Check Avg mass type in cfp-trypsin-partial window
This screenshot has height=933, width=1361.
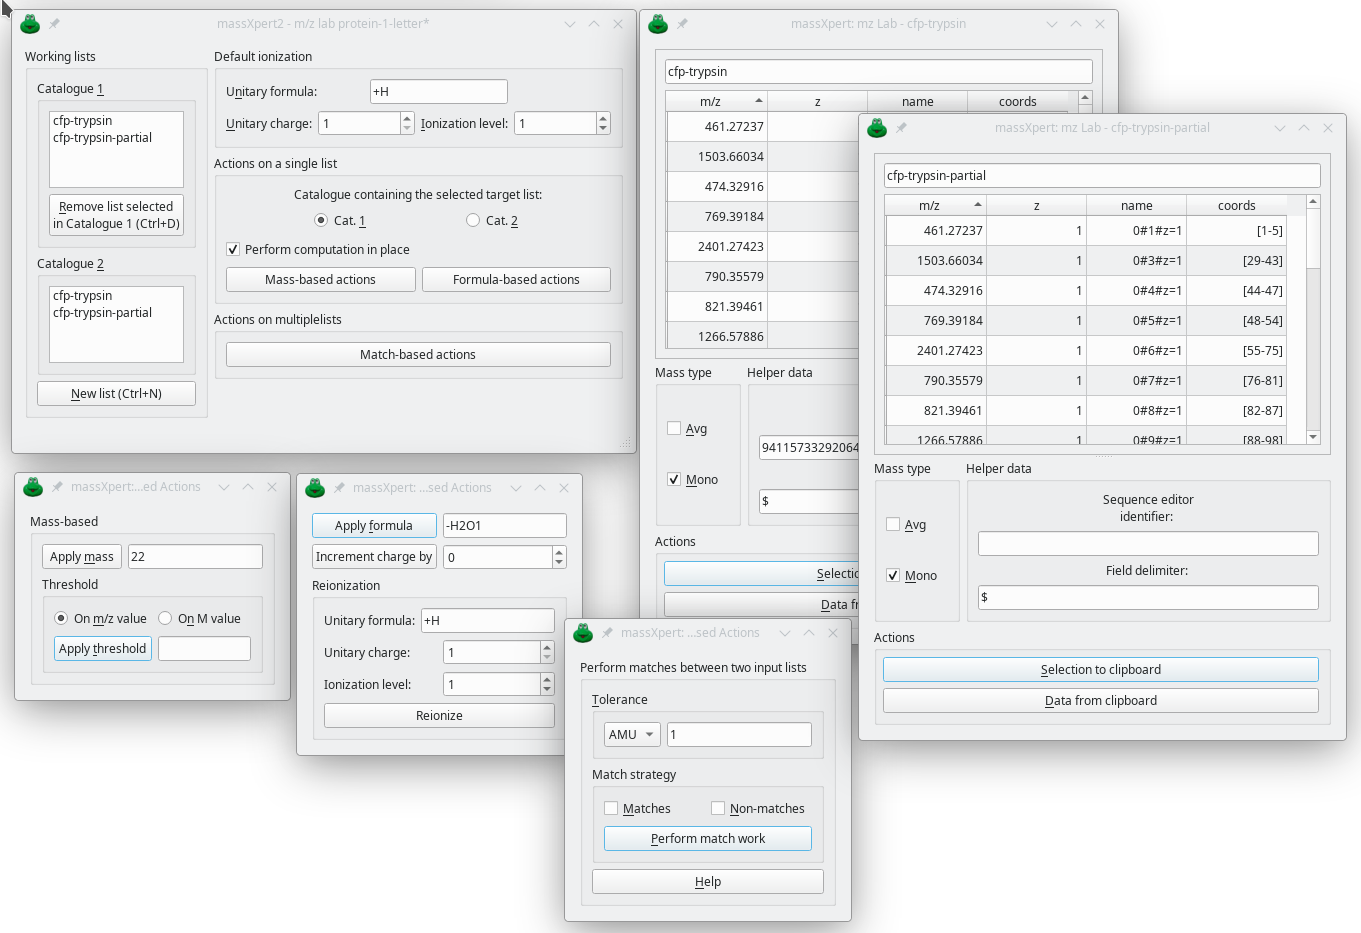click(893, 524)
